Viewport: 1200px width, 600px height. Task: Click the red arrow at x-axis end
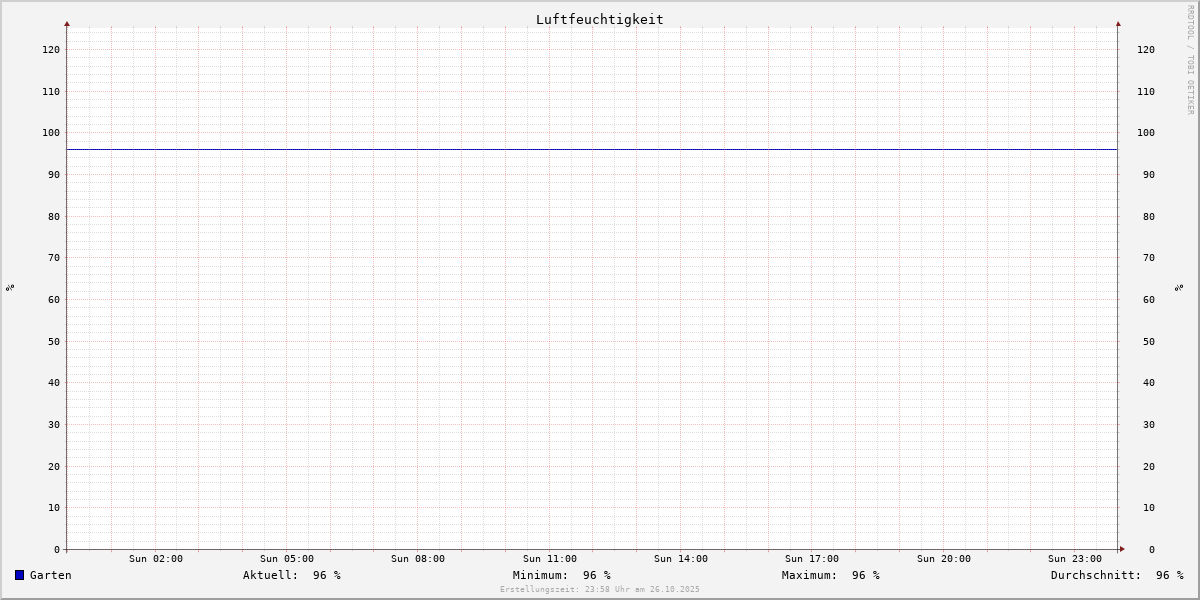1122,549
